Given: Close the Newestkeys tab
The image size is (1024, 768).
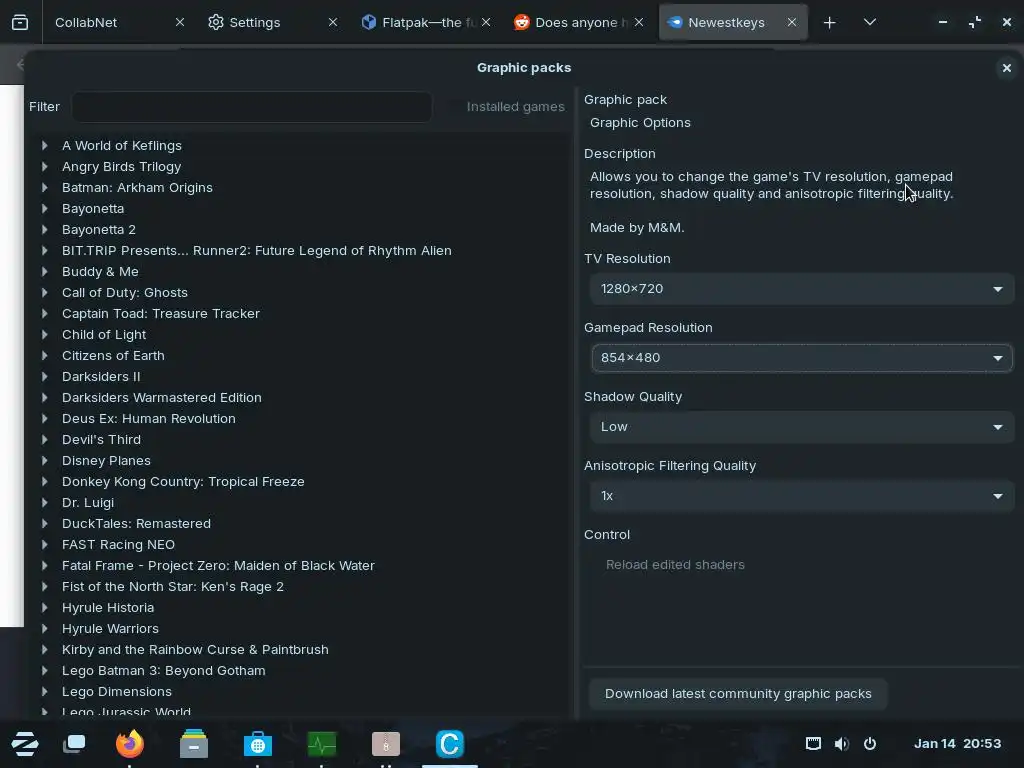Looking at the screenshot, I should (x=792, y=22).
